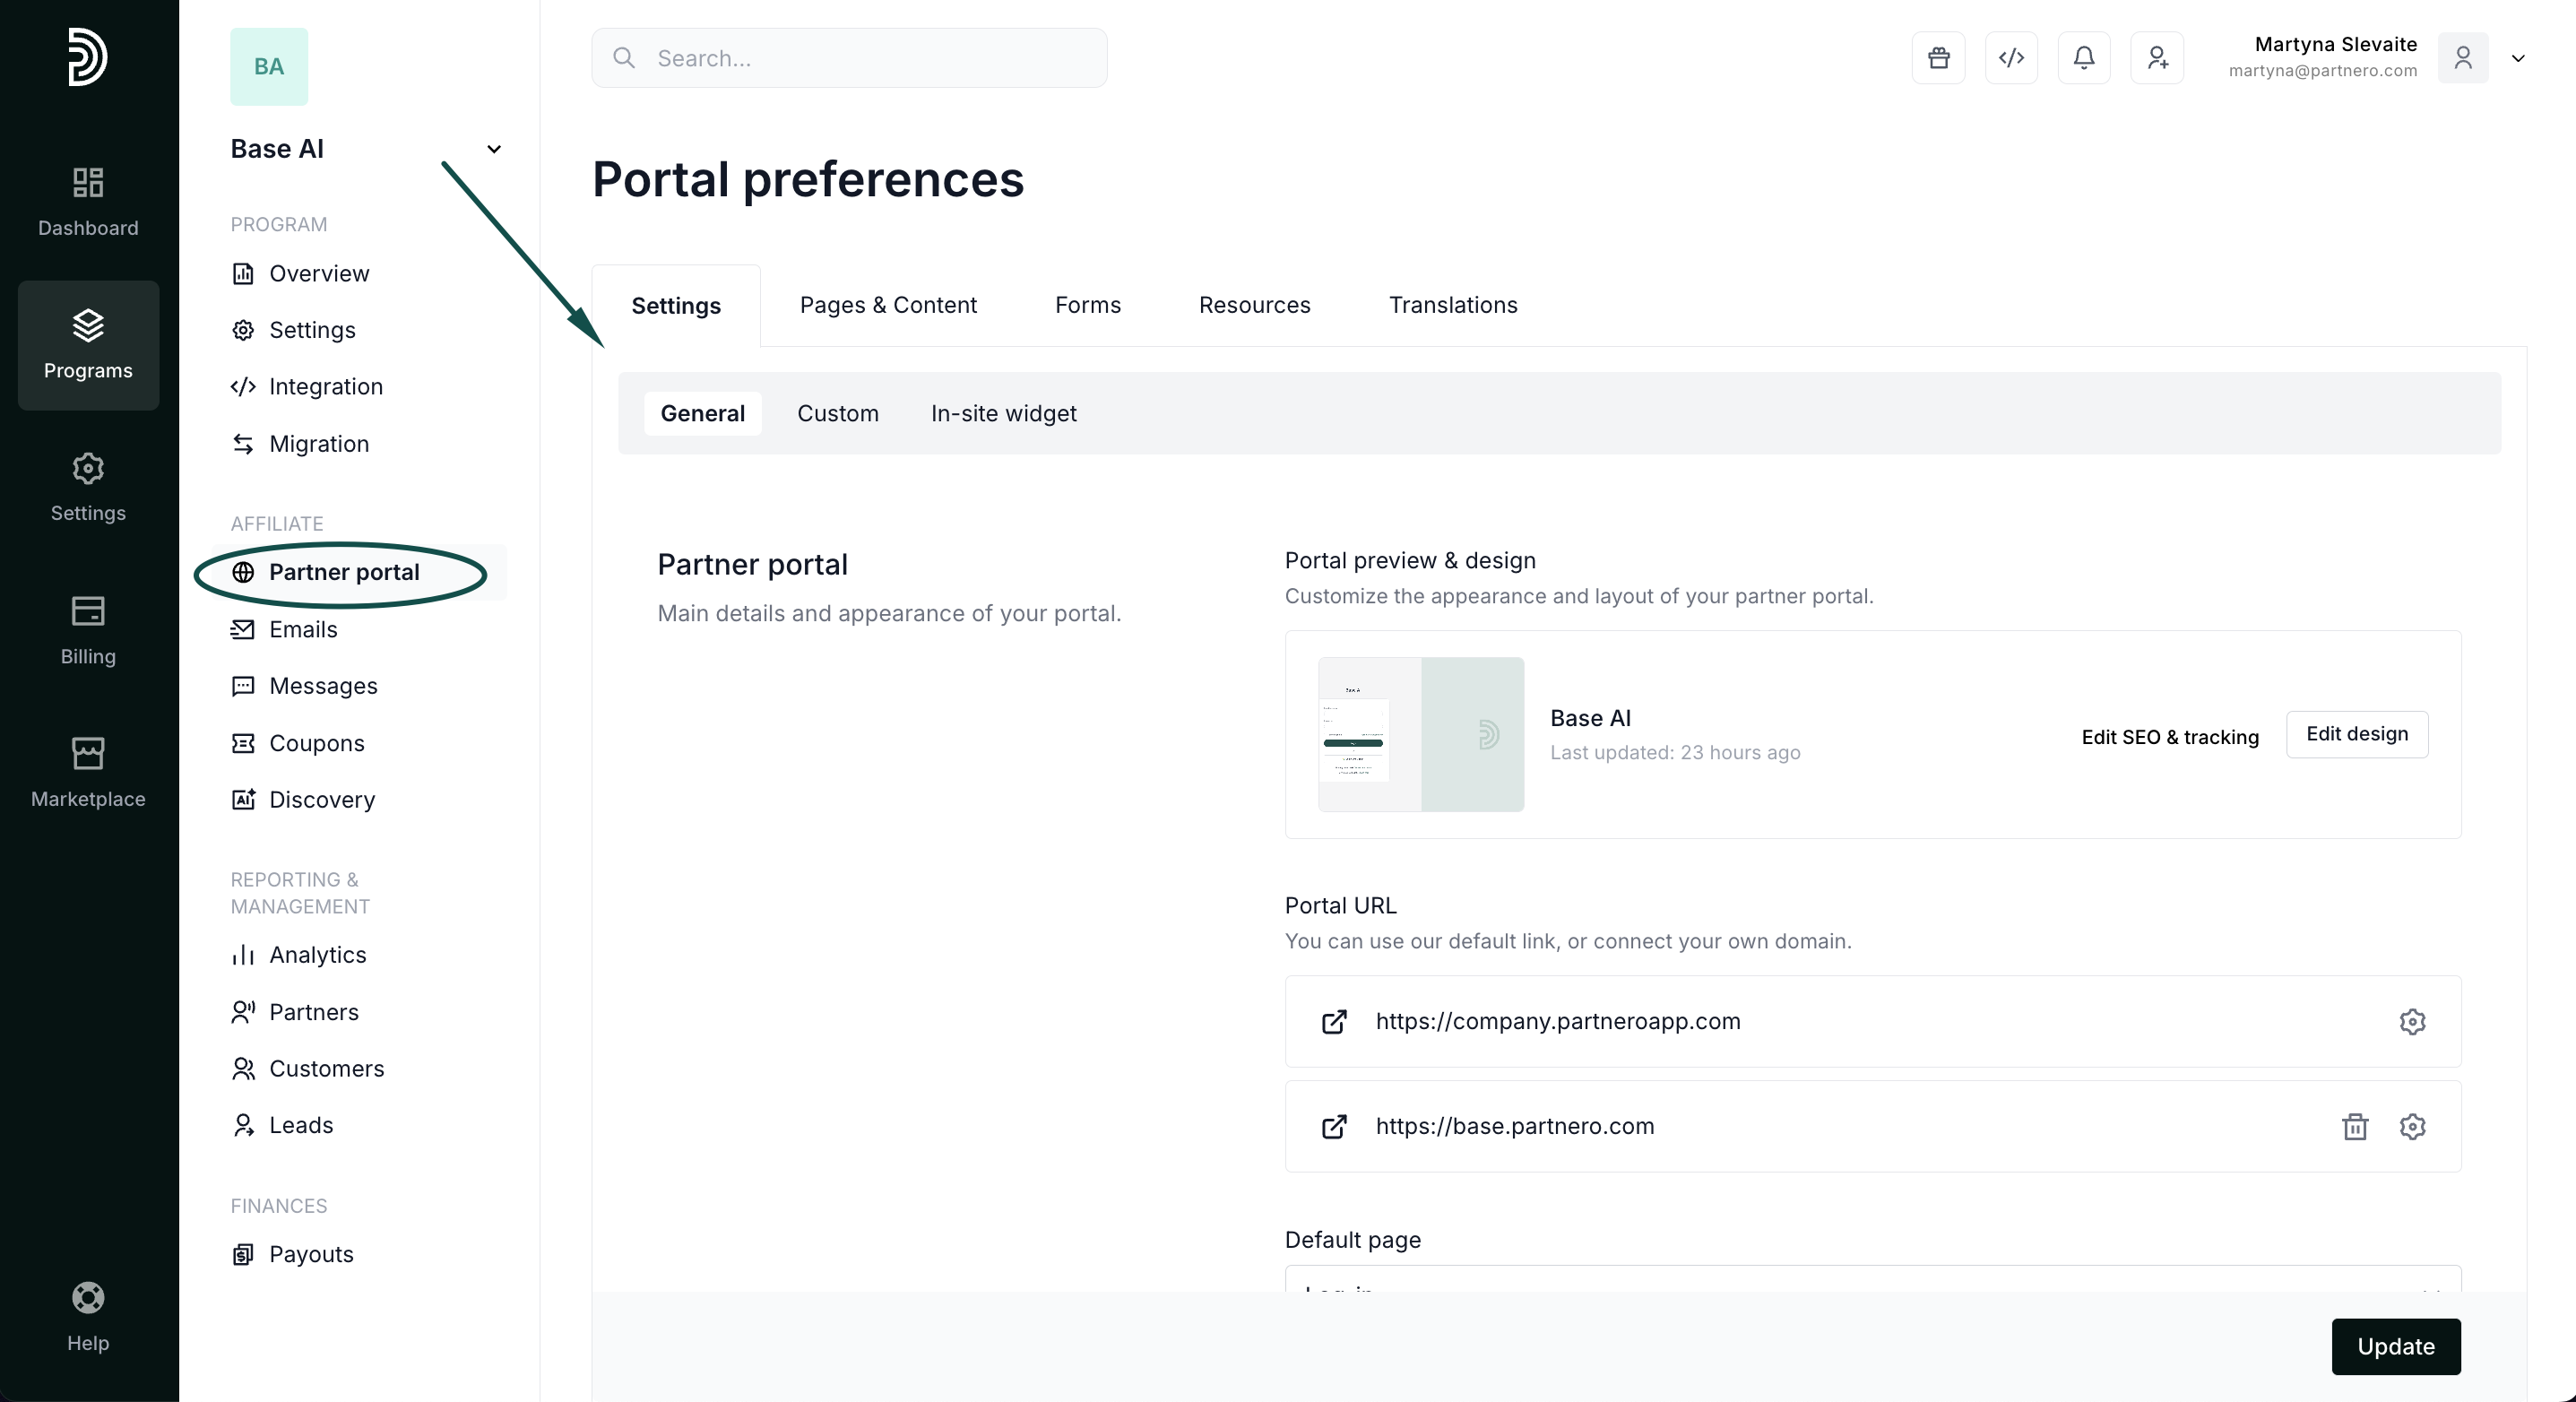Open the code embed icon in header
The width and height of the screenshot is (2576, 1402).
click(x=2011, y=58)
